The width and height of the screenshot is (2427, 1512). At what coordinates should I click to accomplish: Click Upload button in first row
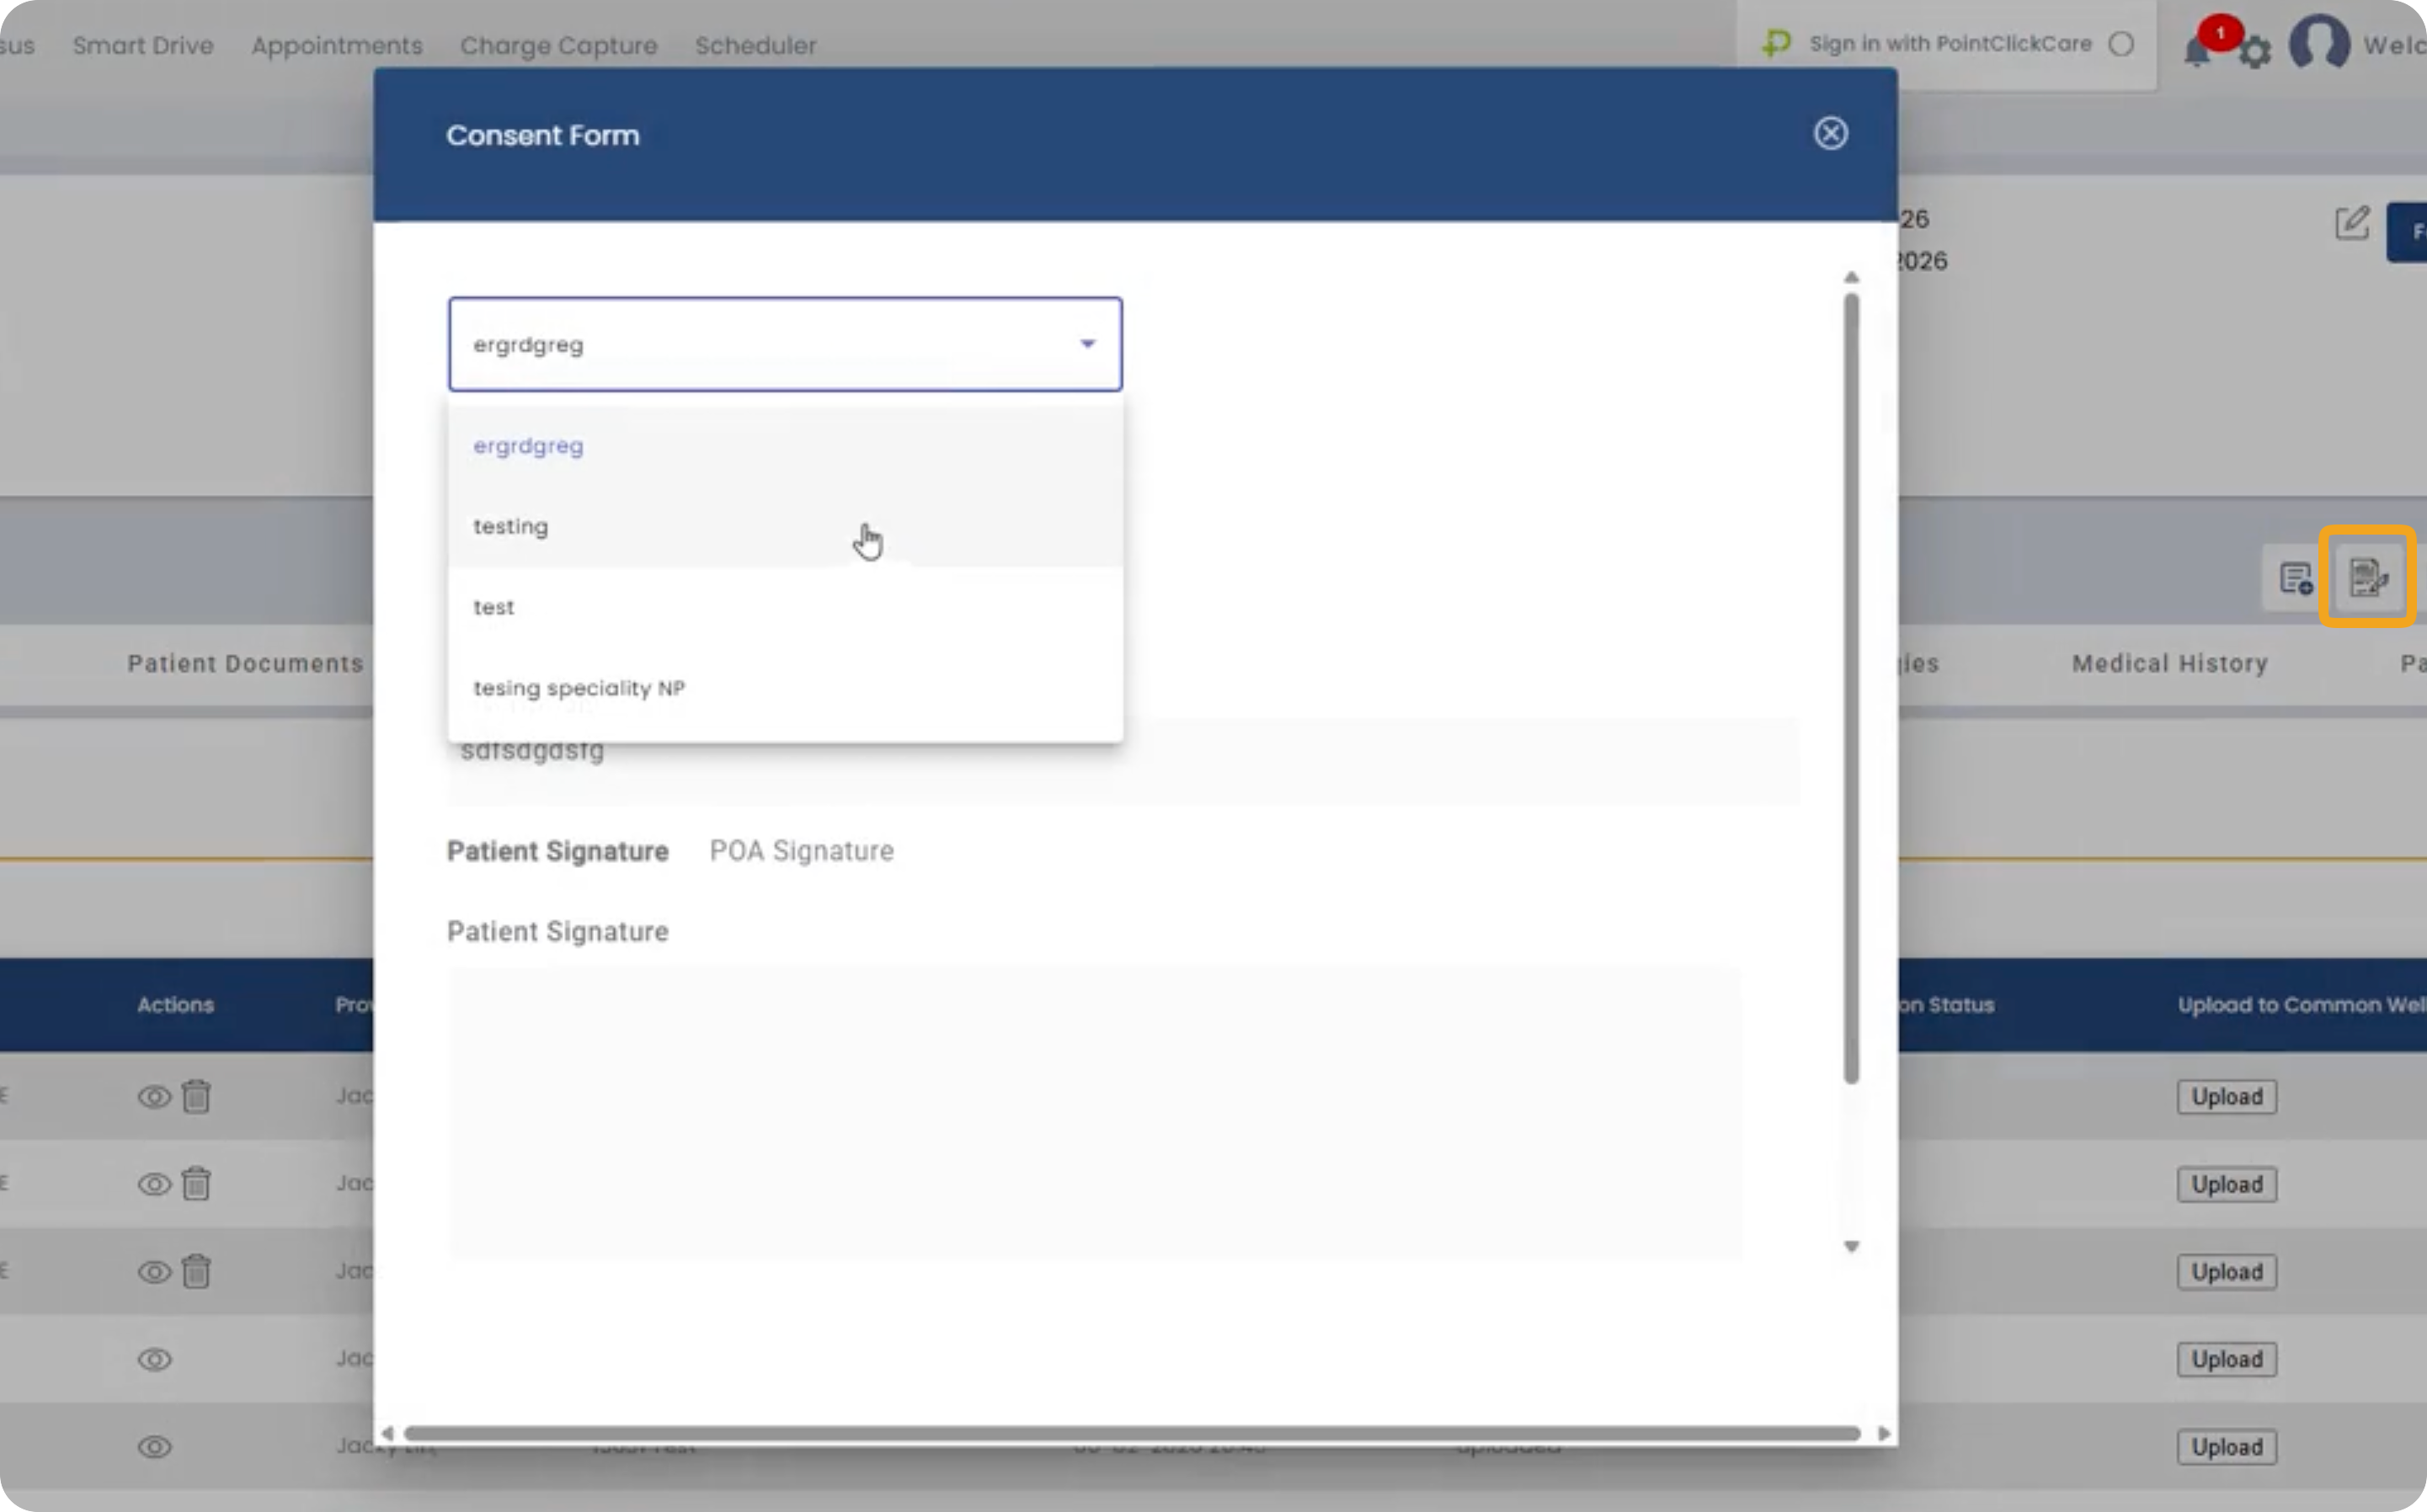pos(2226,1097)
